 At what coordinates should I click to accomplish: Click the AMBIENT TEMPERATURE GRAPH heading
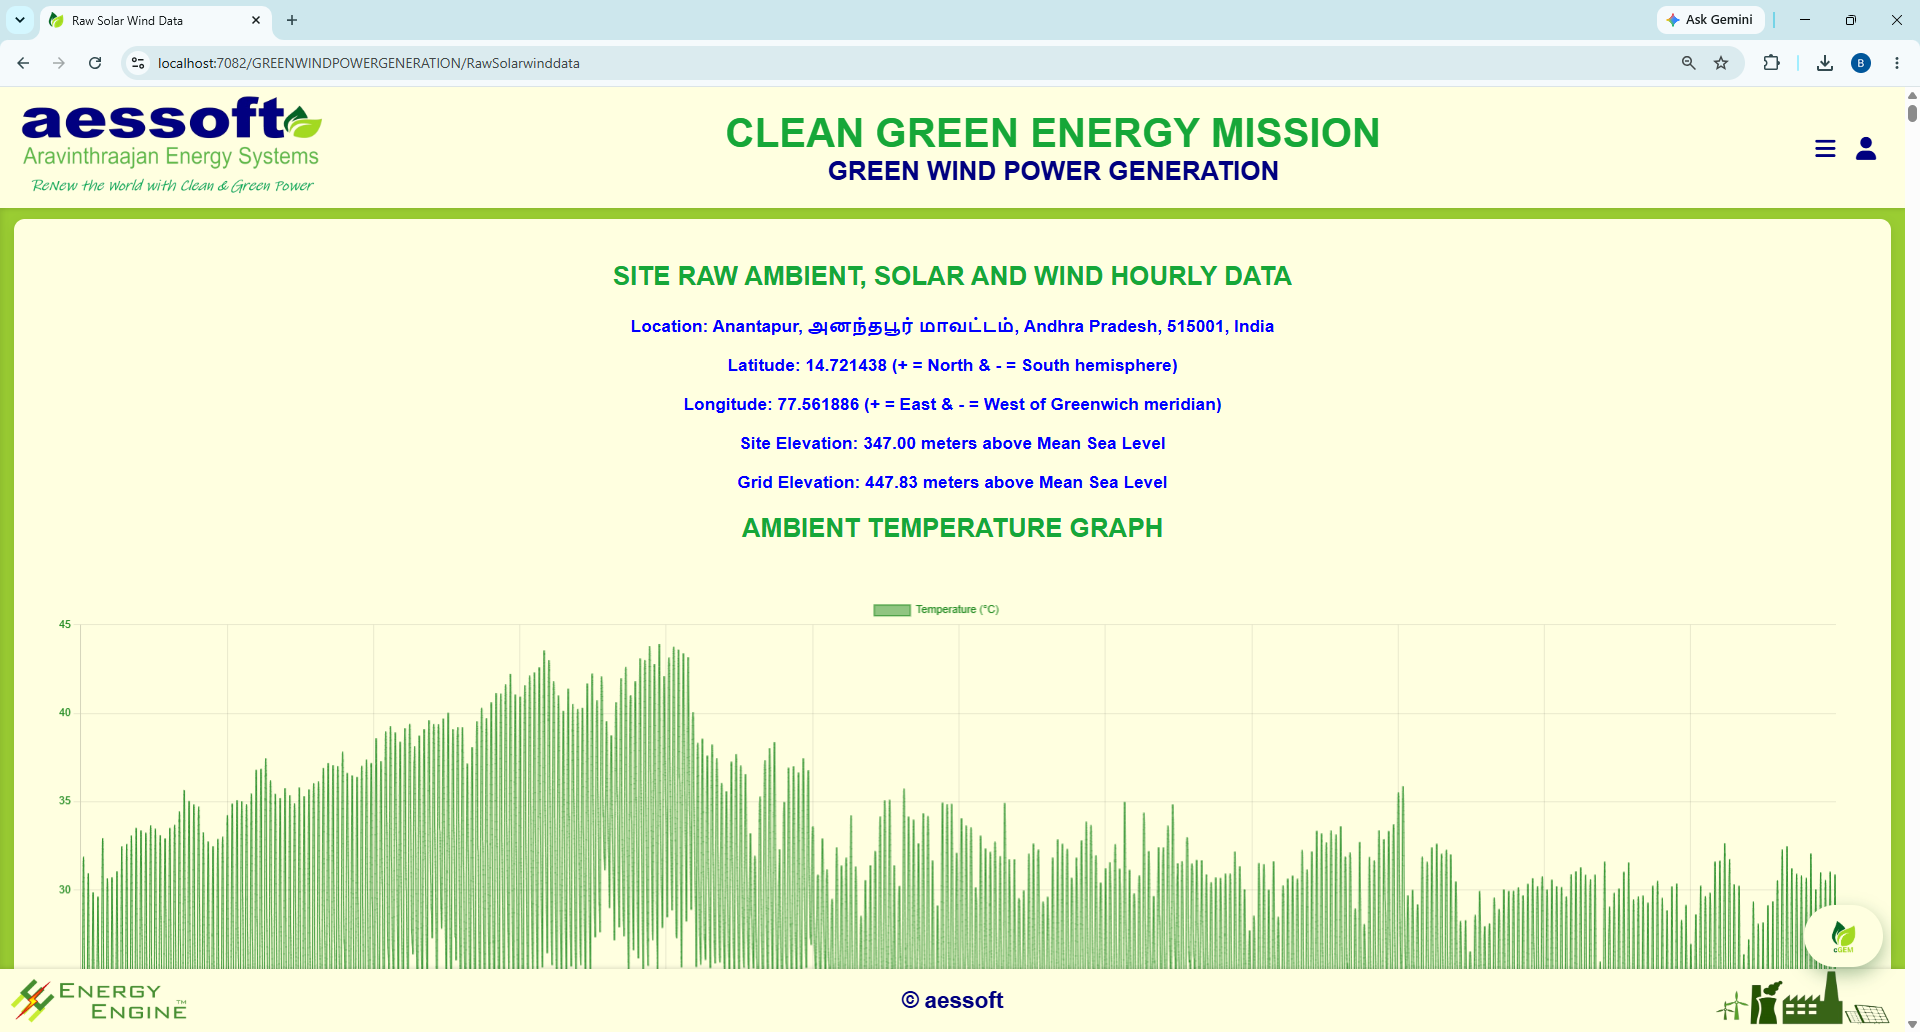(952, 528)
